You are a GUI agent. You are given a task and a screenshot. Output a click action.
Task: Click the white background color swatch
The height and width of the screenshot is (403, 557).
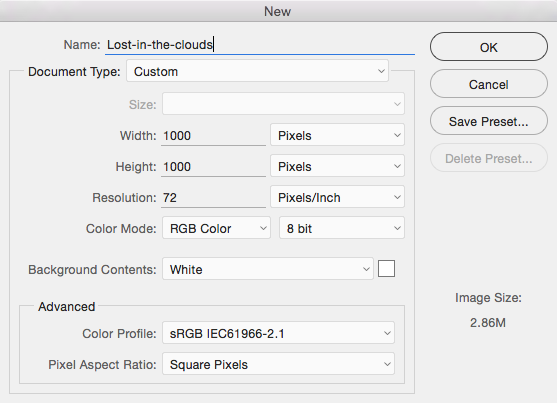pos(386,268)
